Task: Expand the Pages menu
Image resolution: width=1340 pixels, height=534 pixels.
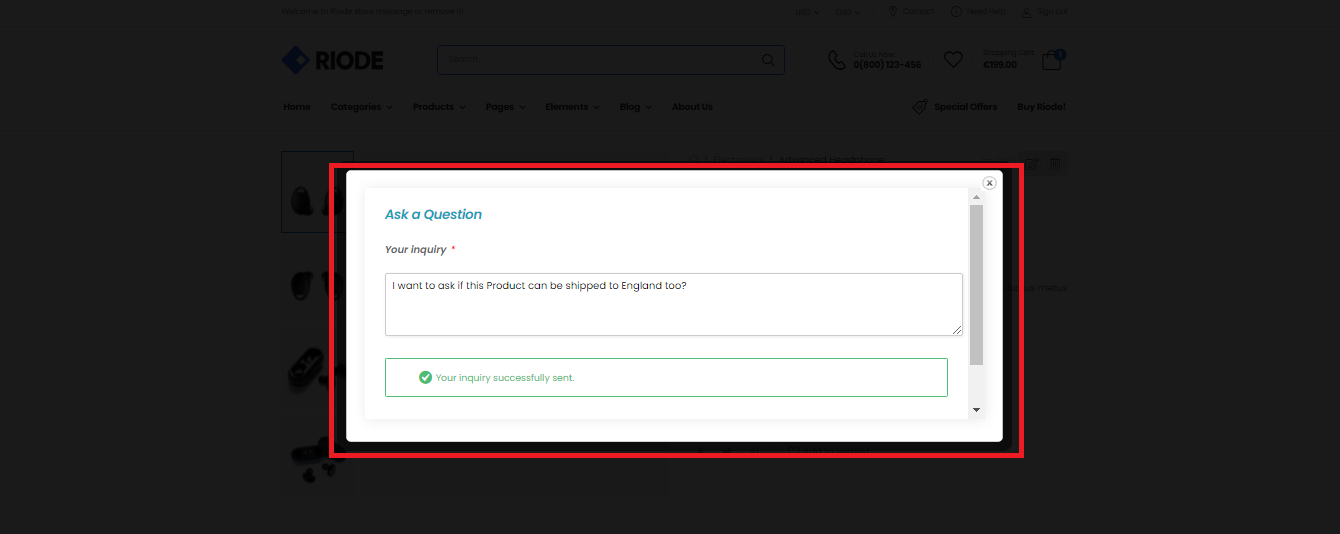Action: tap(505, 107)
